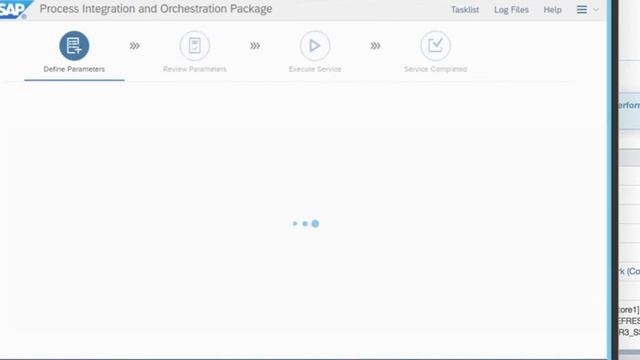
Task: Click the Service Completed checkmark icon
Action: [x=436, y=45]
